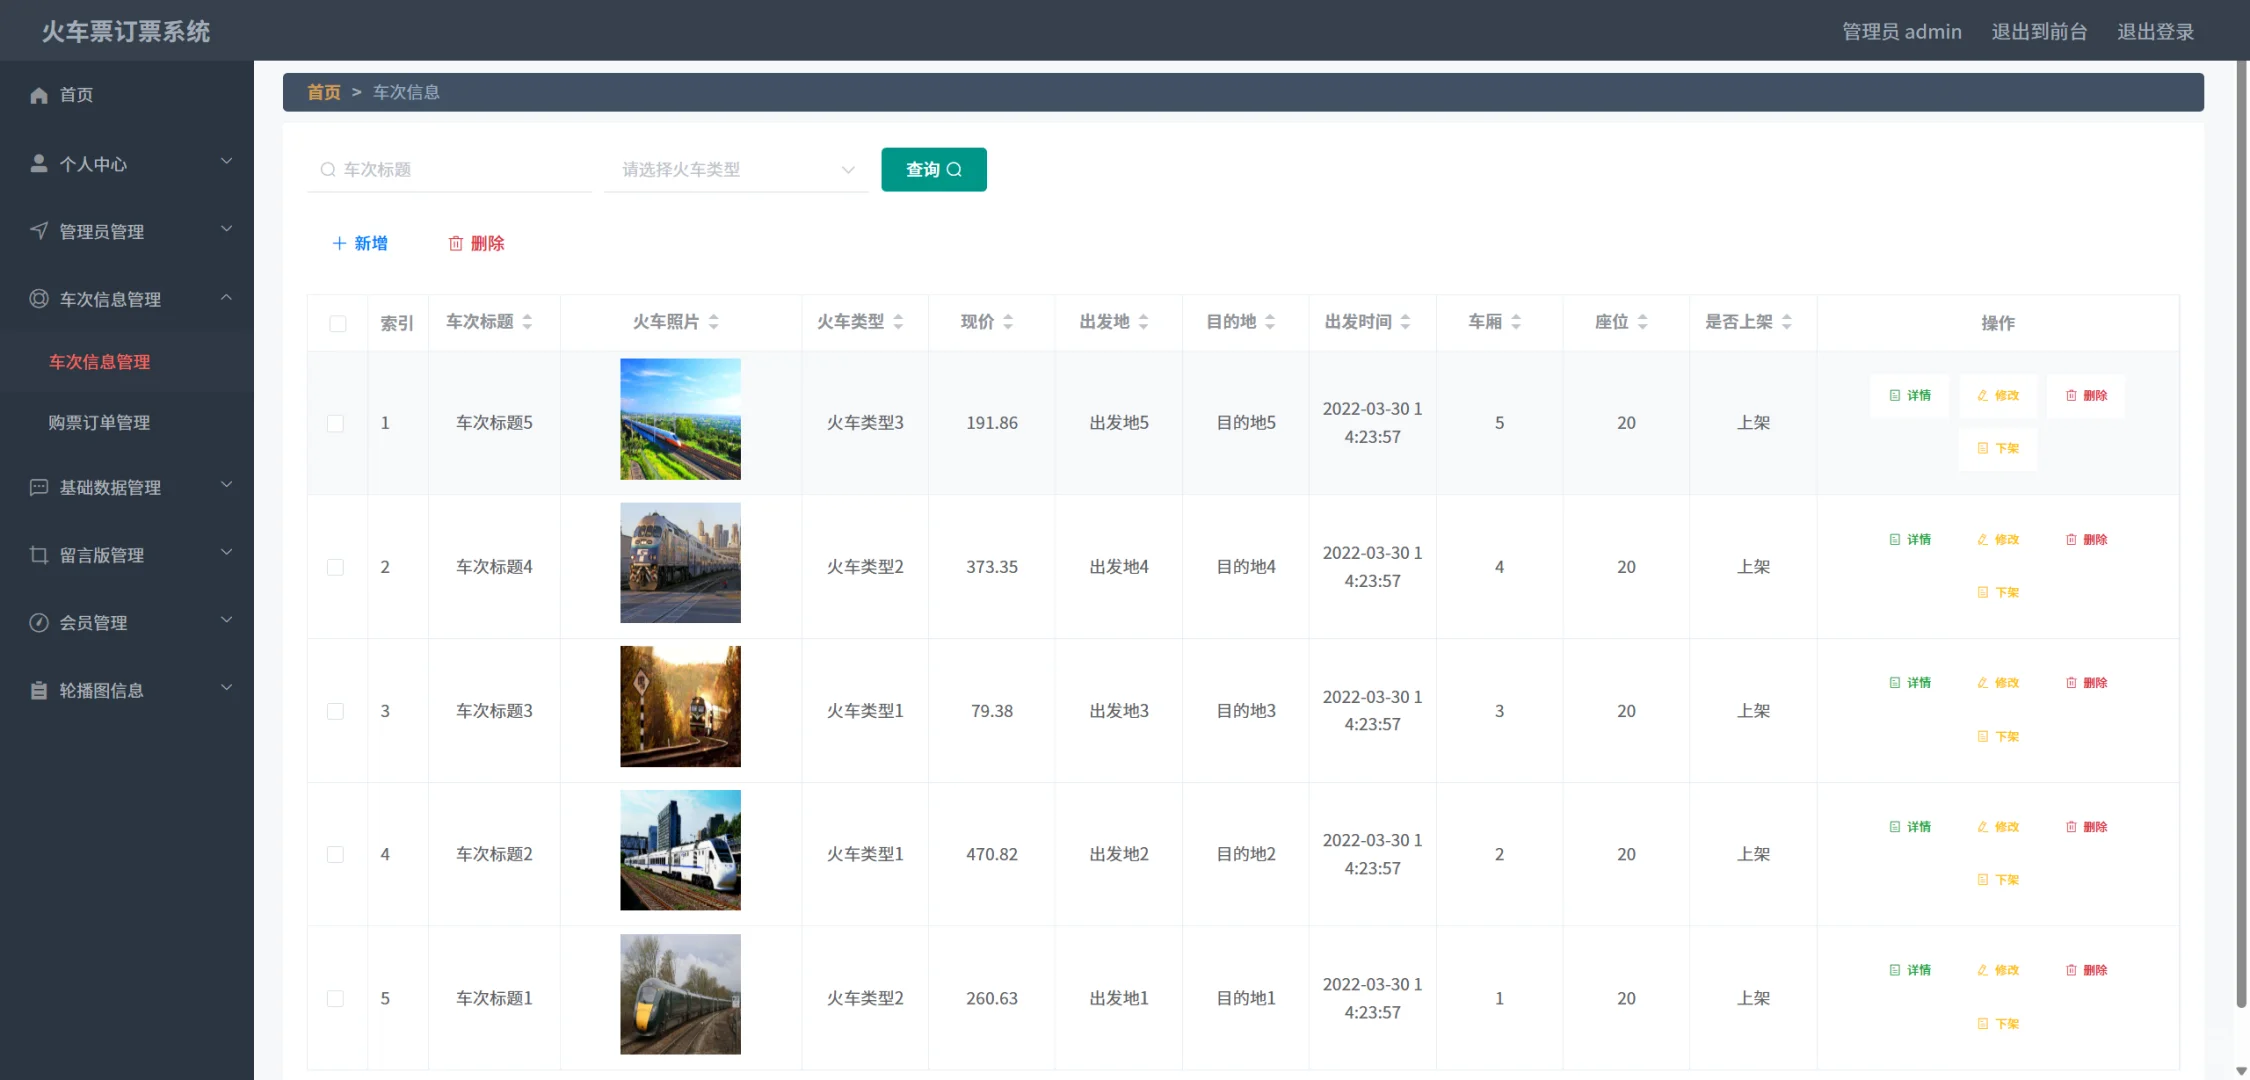Collapse the 车次信息管理 sidebar section
The image size is (2250, 1080).
click(x=226, y=298)
